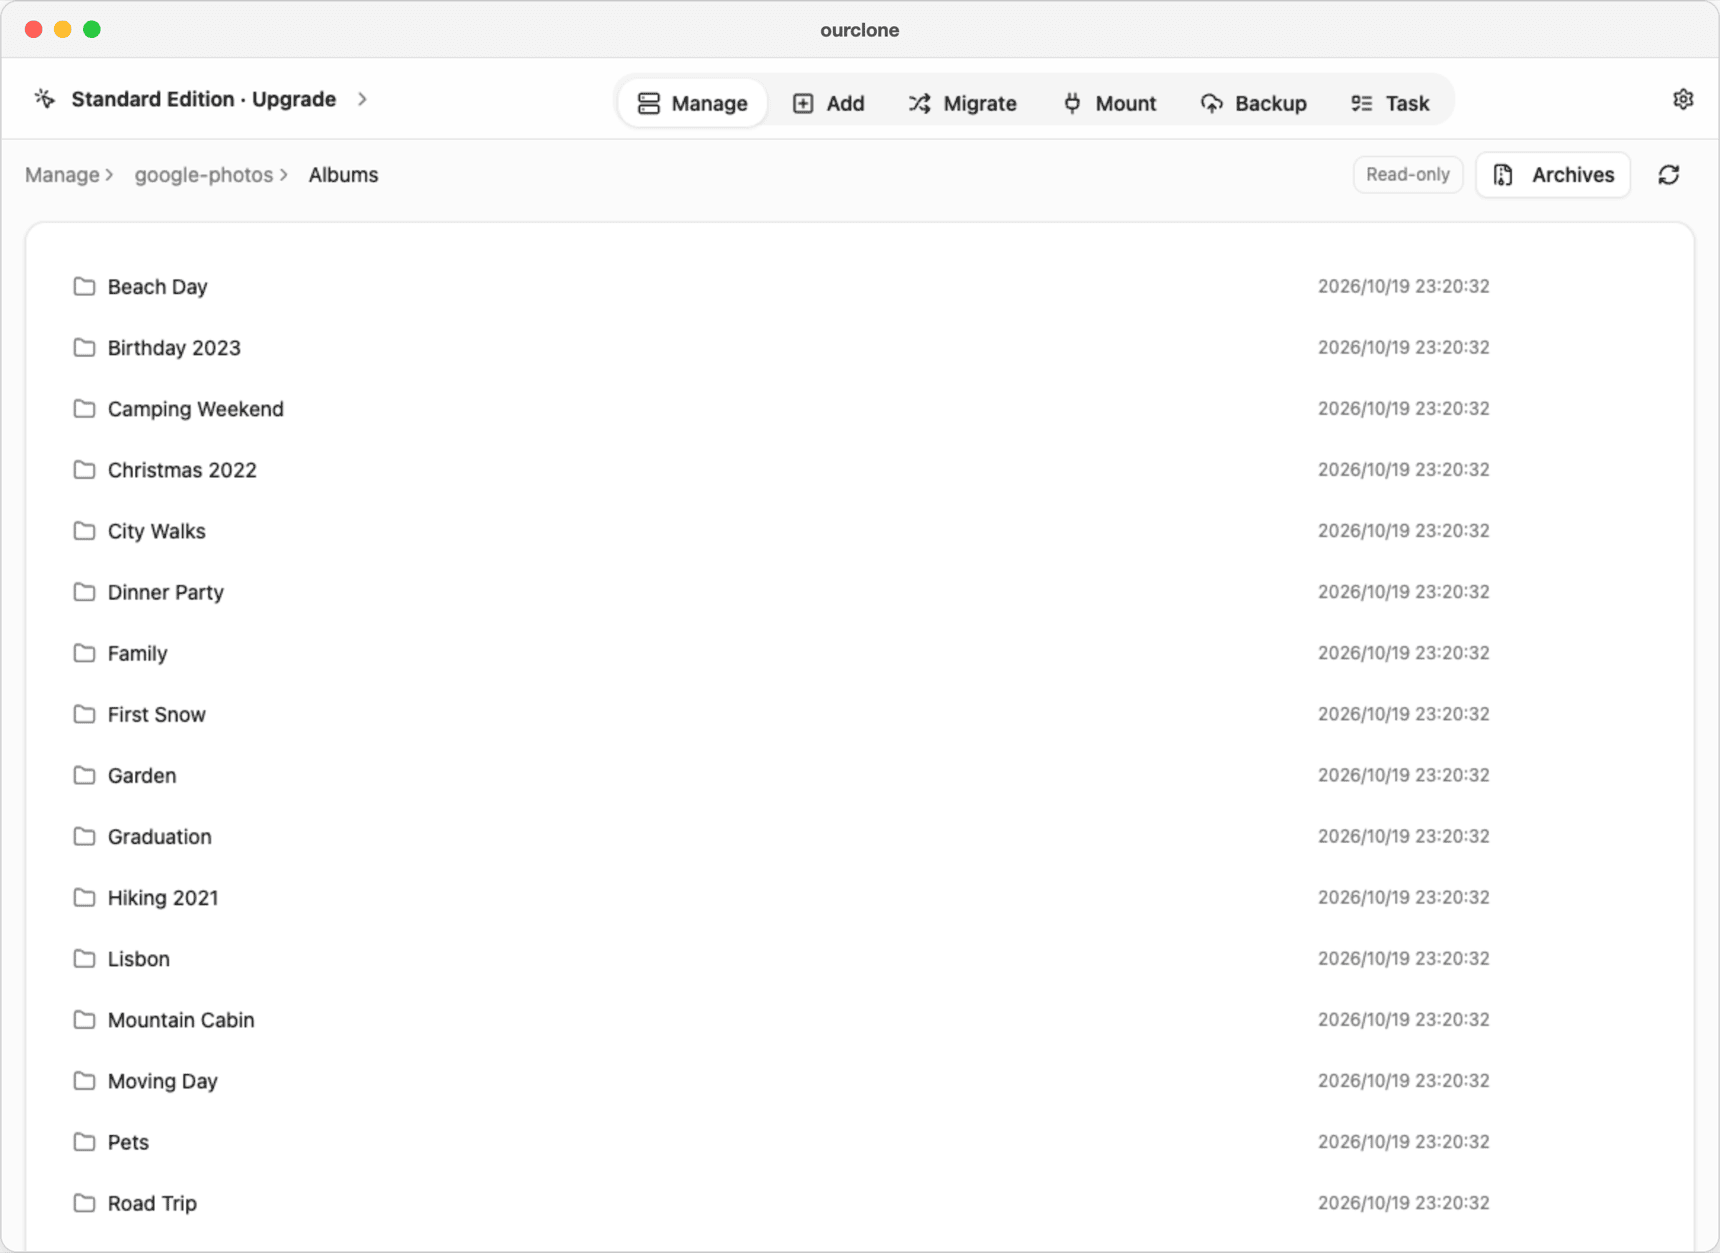Click Standard Edition · Upgrade link
This screenshot has height=1253, width=1720.
(x=203, y=99)
